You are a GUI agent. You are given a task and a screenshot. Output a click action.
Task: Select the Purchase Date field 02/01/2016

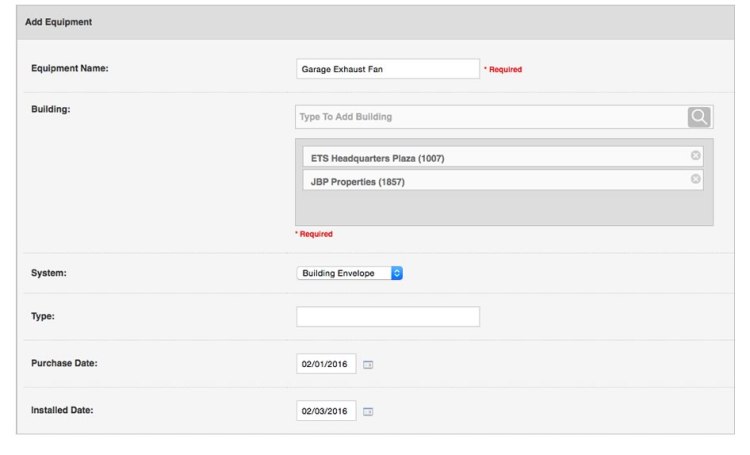tap(326, 365)
